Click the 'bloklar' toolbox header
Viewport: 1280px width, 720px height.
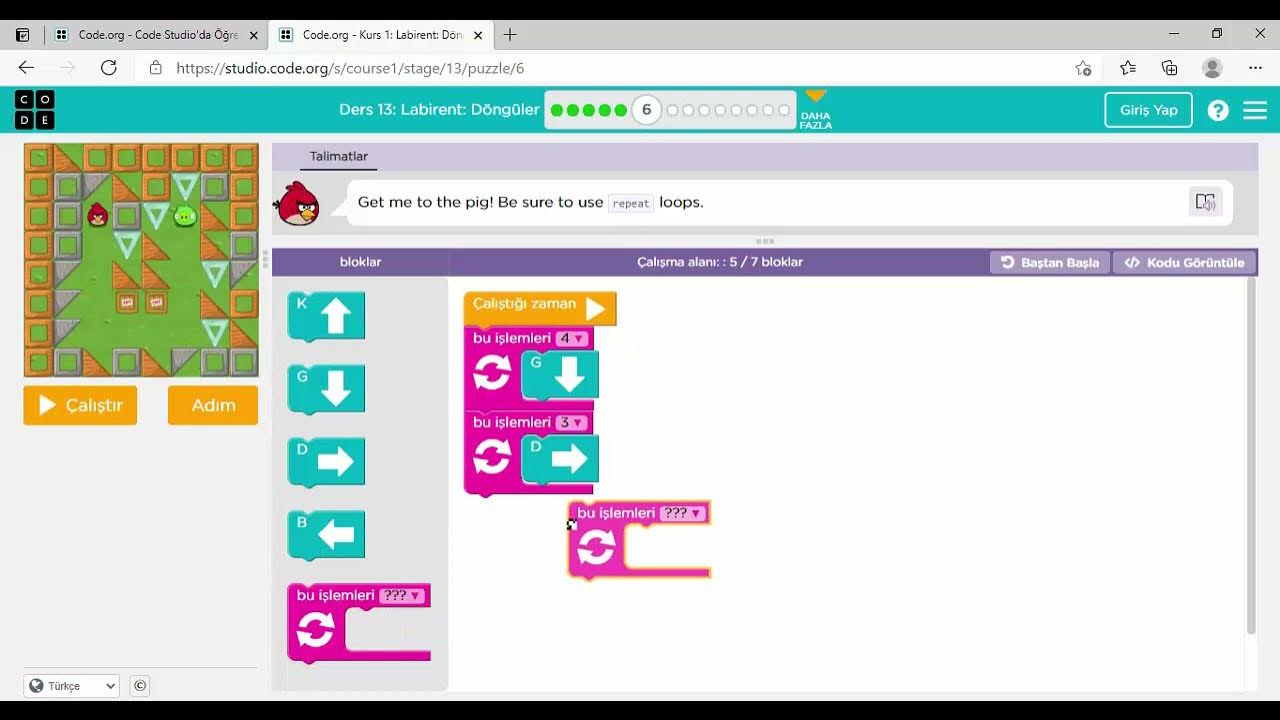pos(360,262)
